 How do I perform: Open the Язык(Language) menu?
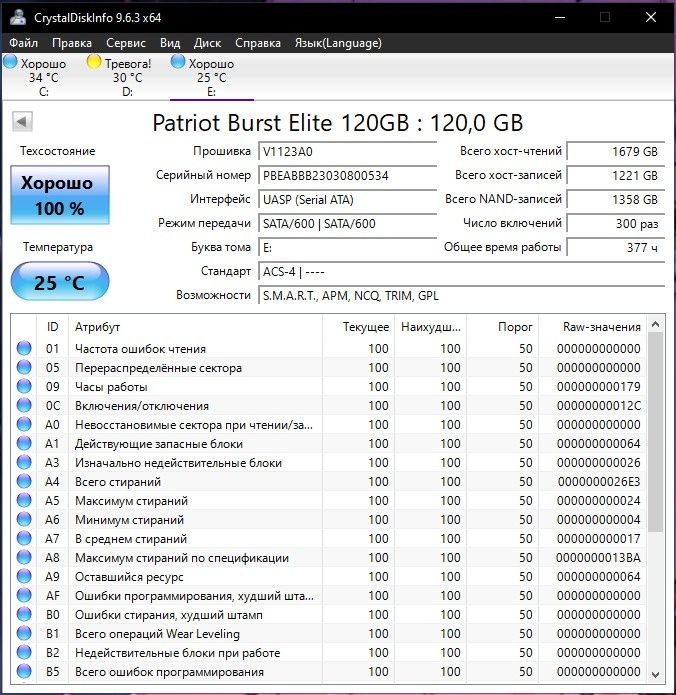coord(338,43)
